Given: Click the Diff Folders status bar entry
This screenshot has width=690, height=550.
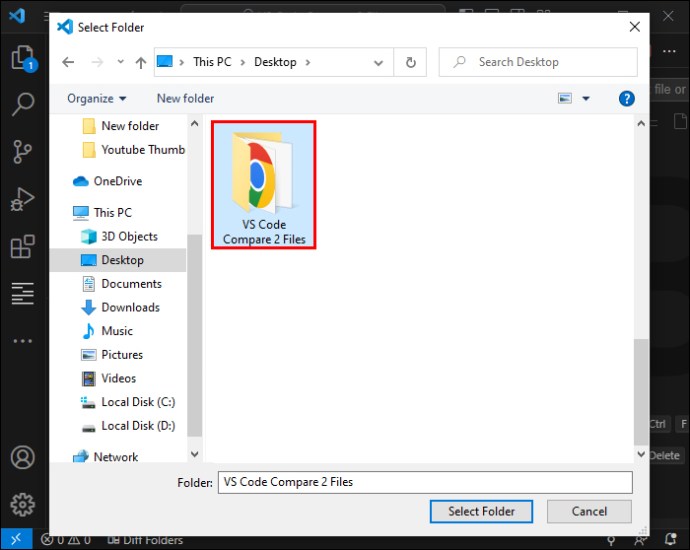Looking at the screenshot, I should [x=145, y=540].
